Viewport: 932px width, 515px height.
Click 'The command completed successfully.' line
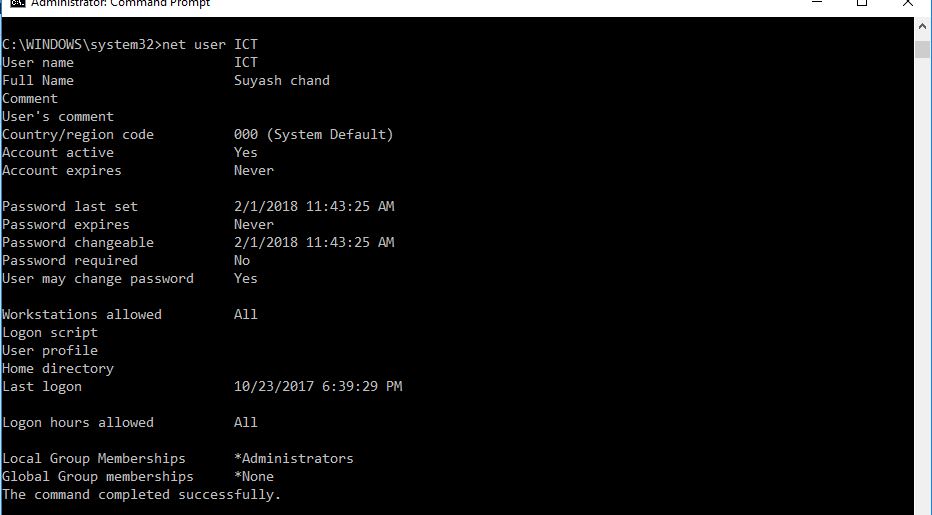pyautogui.click(x=141, y=495)
